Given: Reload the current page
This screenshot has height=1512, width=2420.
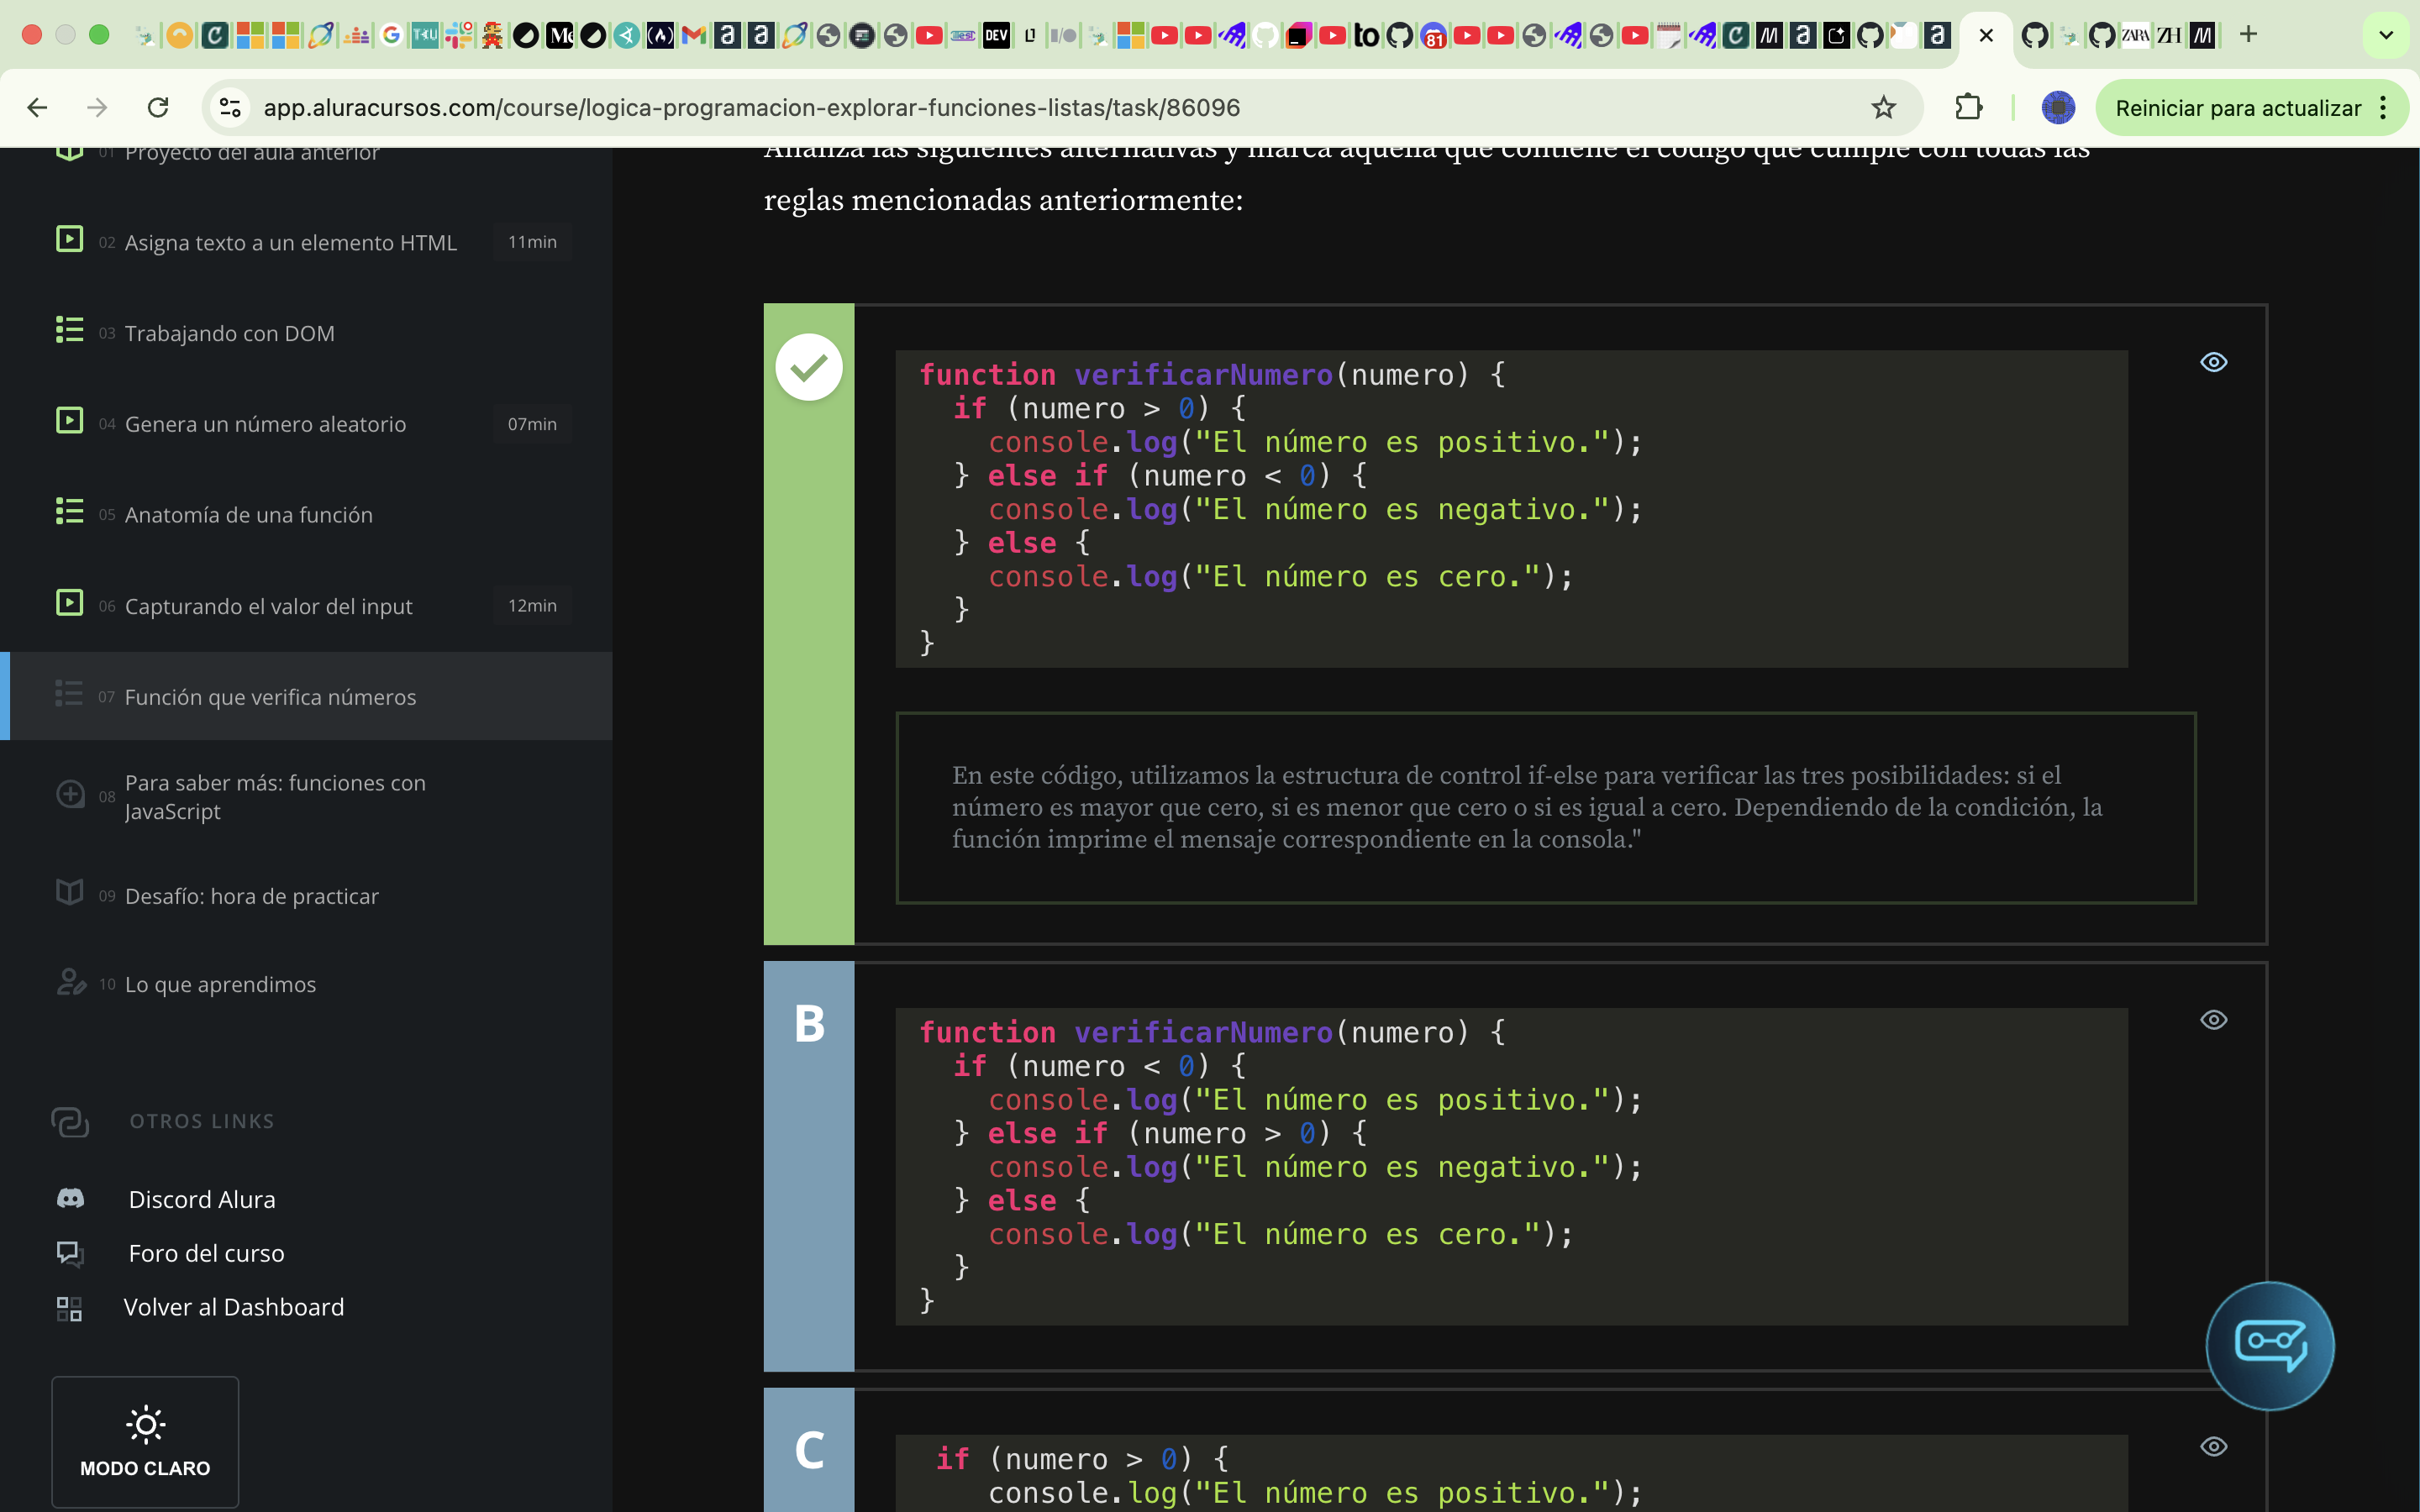Looking at the screenshot, I should click(x=158, y=107).
